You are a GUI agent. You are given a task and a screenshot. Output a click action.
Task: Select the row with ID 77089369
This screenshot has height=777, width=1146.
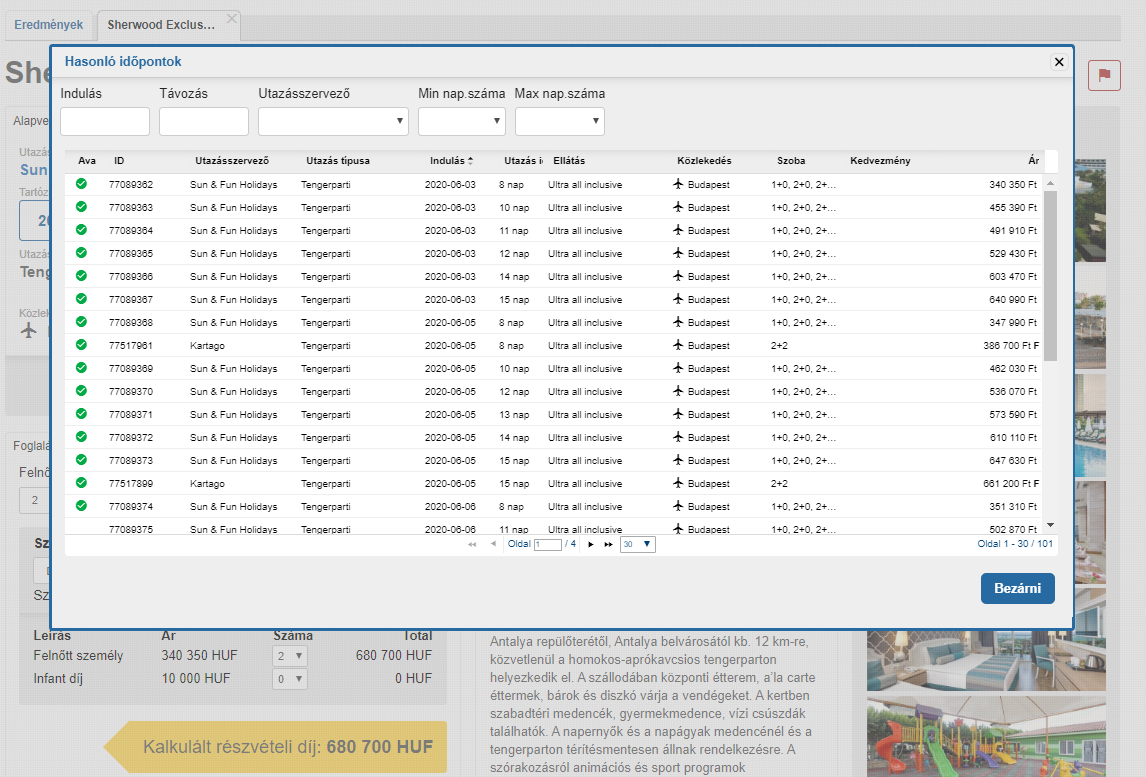pos(553,368)
